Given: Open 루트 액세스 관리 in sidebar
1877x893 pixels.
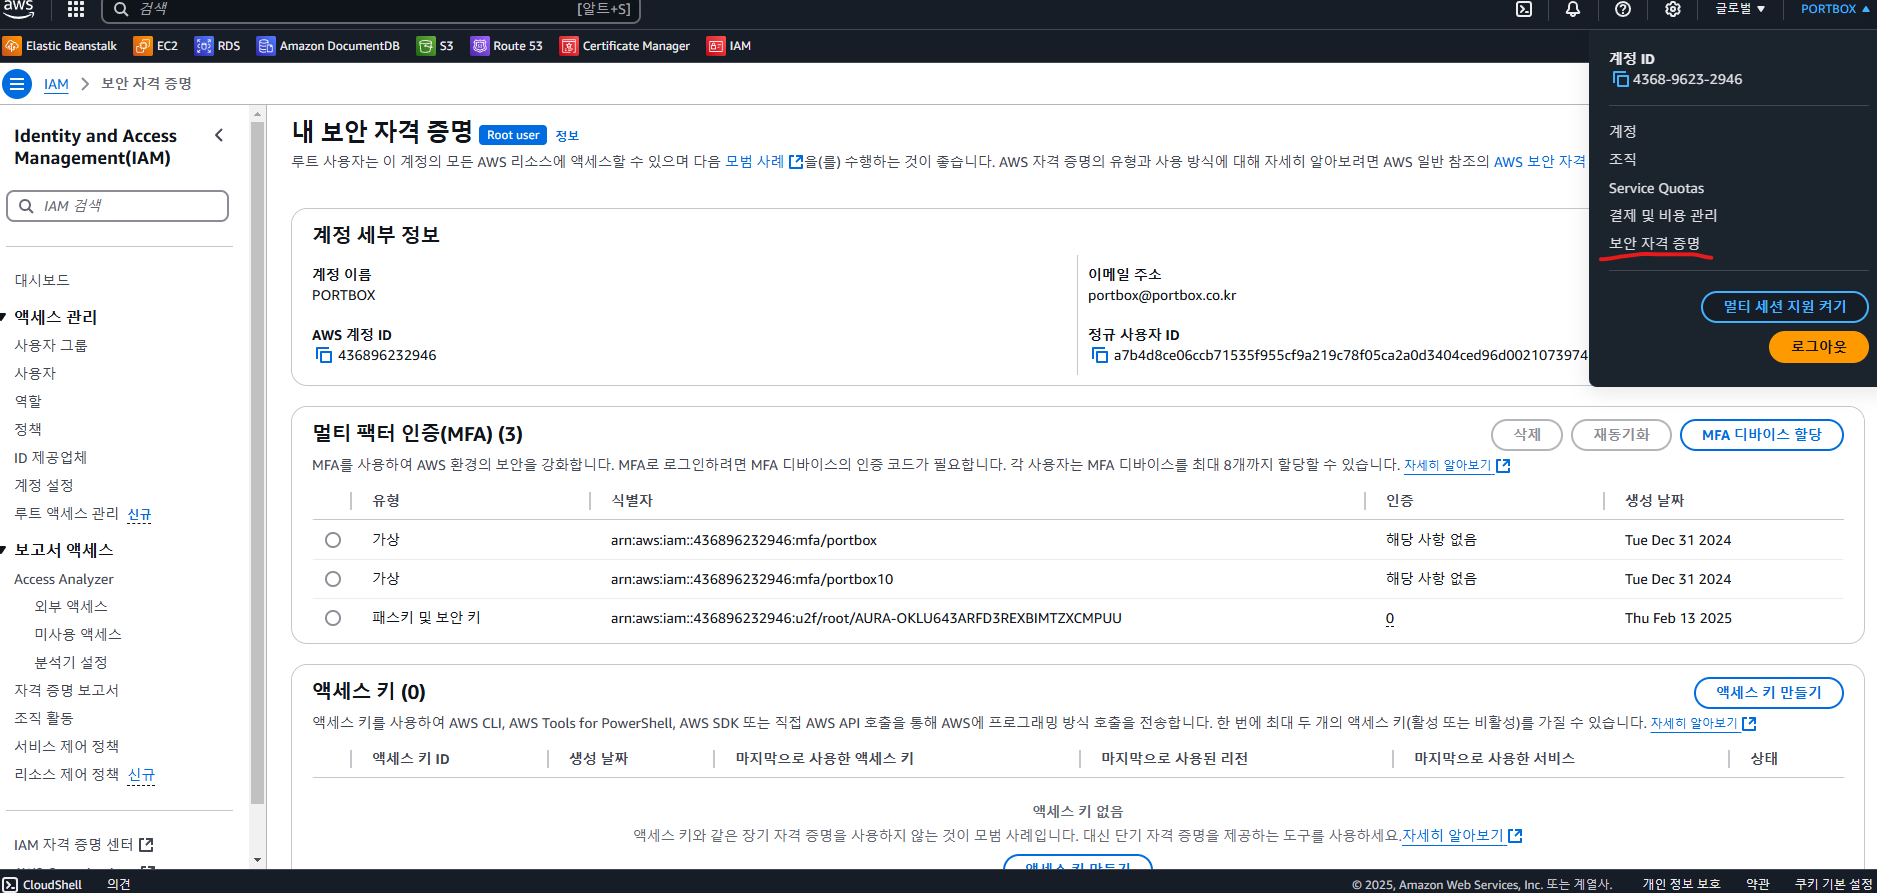Looking at the screenshot, I should point(66,513).
